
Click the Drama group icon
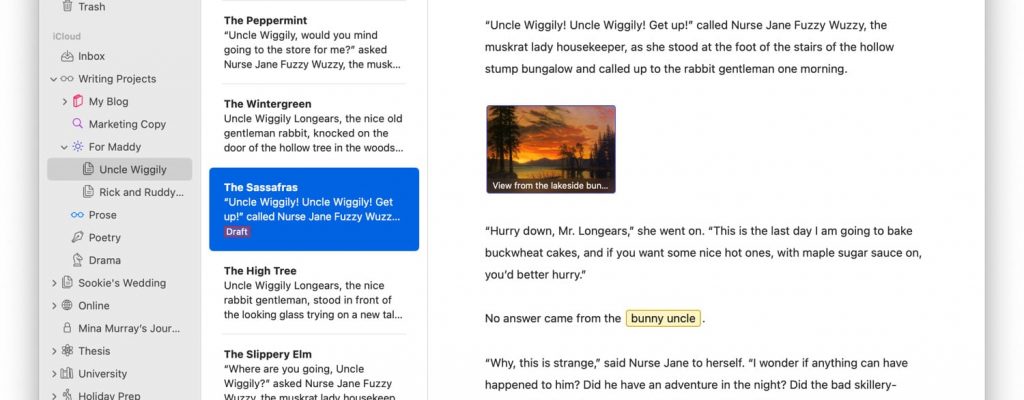click(x=78, y=260)
